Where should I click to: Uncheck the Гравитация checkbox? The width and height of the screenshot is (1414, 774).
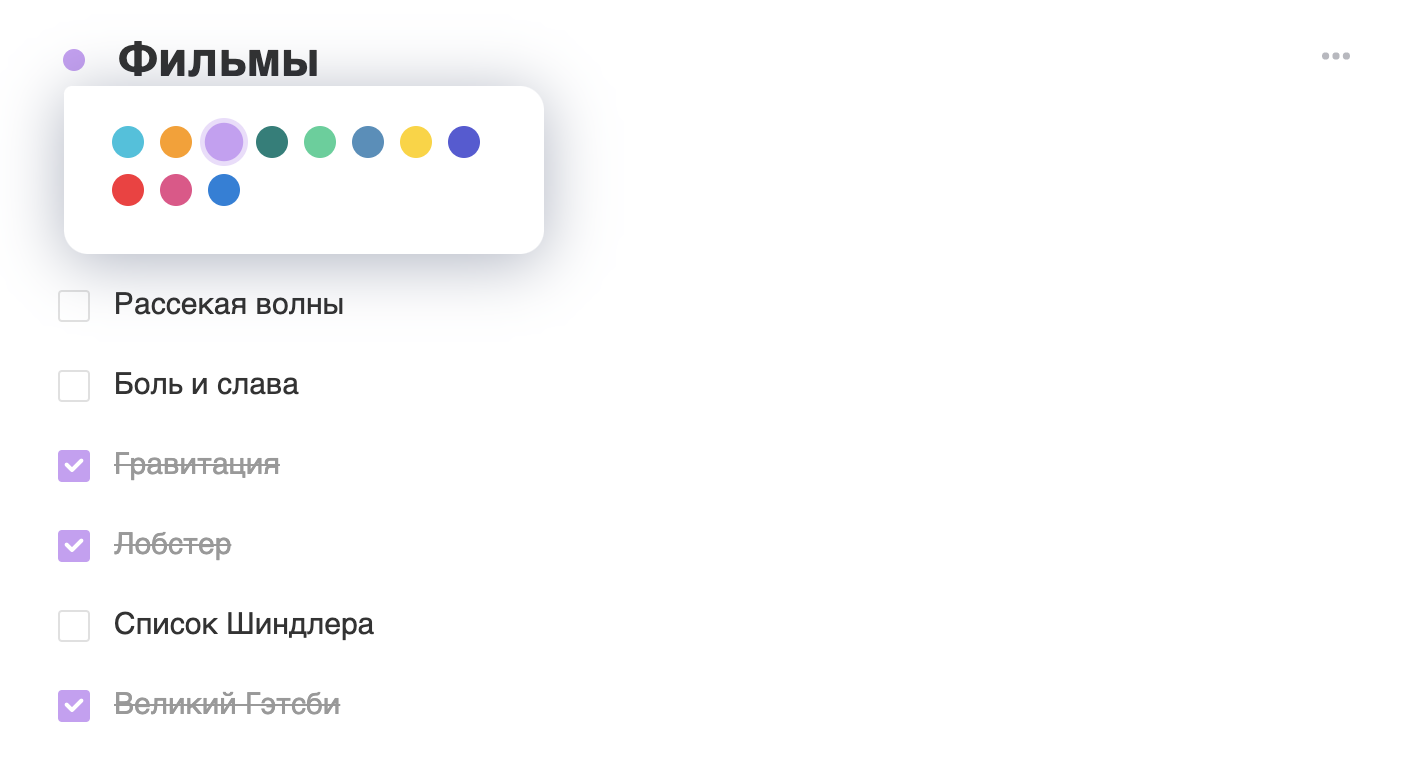74,466
